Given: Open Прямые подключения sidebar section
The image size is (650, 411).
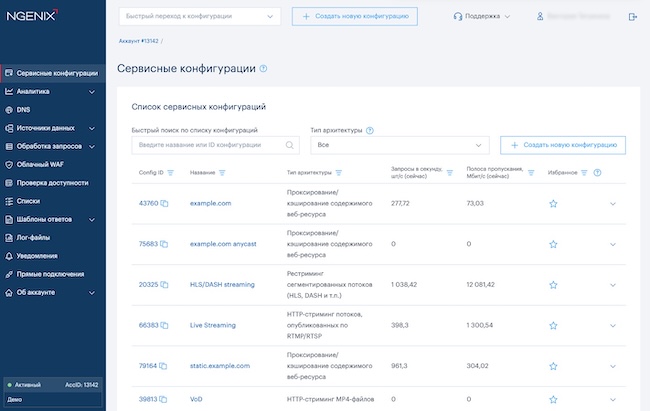Looking at the screenshot, I should point(53,274).
